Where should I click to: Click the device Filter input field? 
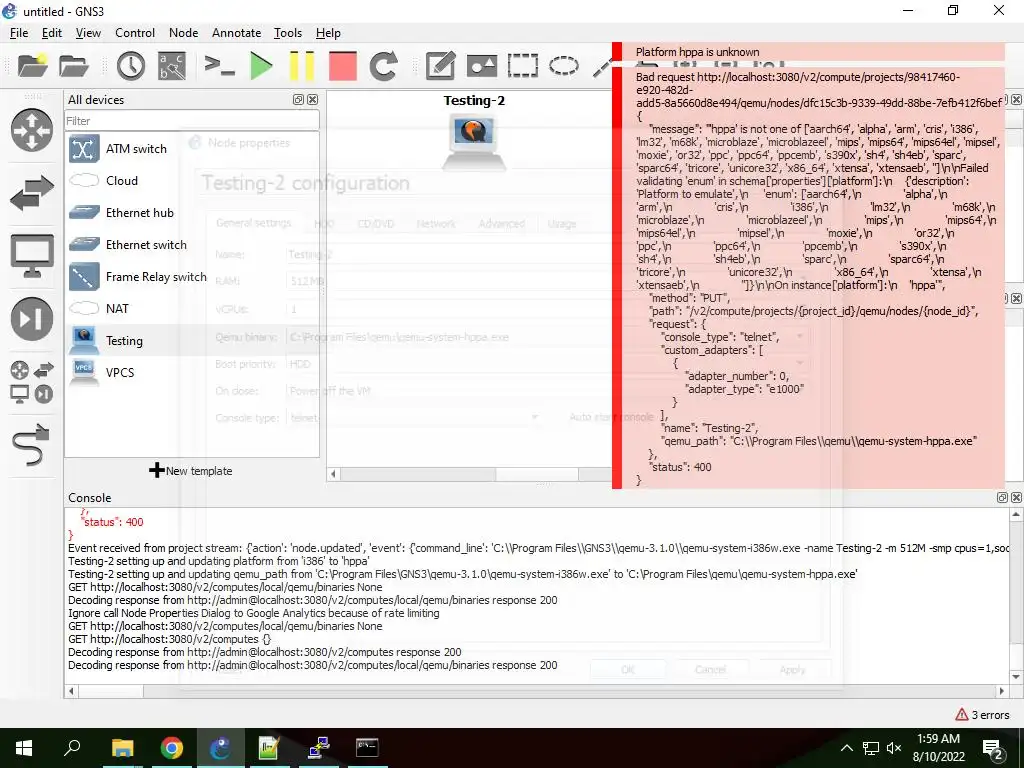click(x=192, y=121)
